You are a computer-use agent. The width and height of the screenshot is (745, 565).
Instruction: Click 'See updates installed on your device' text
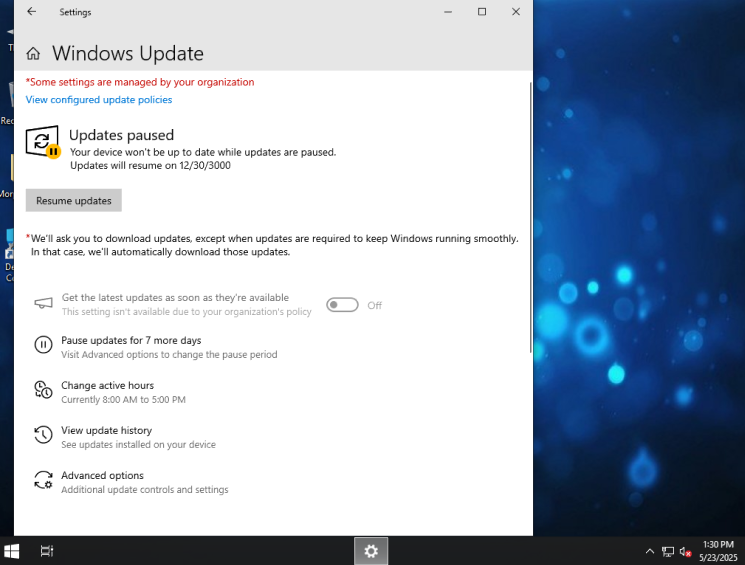(x=138, y=445)
